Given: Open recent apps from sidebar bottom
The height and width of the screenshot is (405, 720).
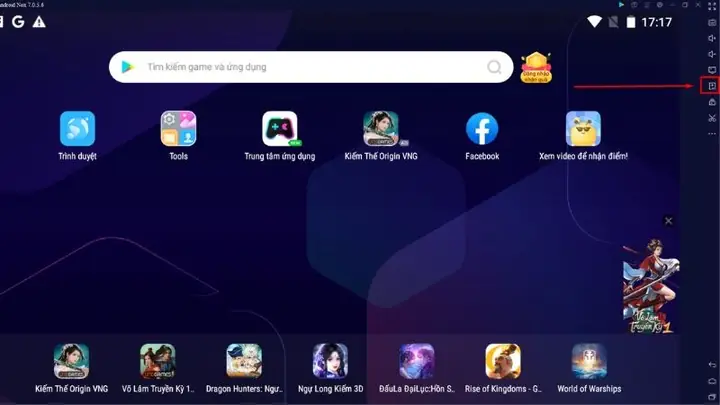Looking at the screenshot, I should tap(711, 397).
